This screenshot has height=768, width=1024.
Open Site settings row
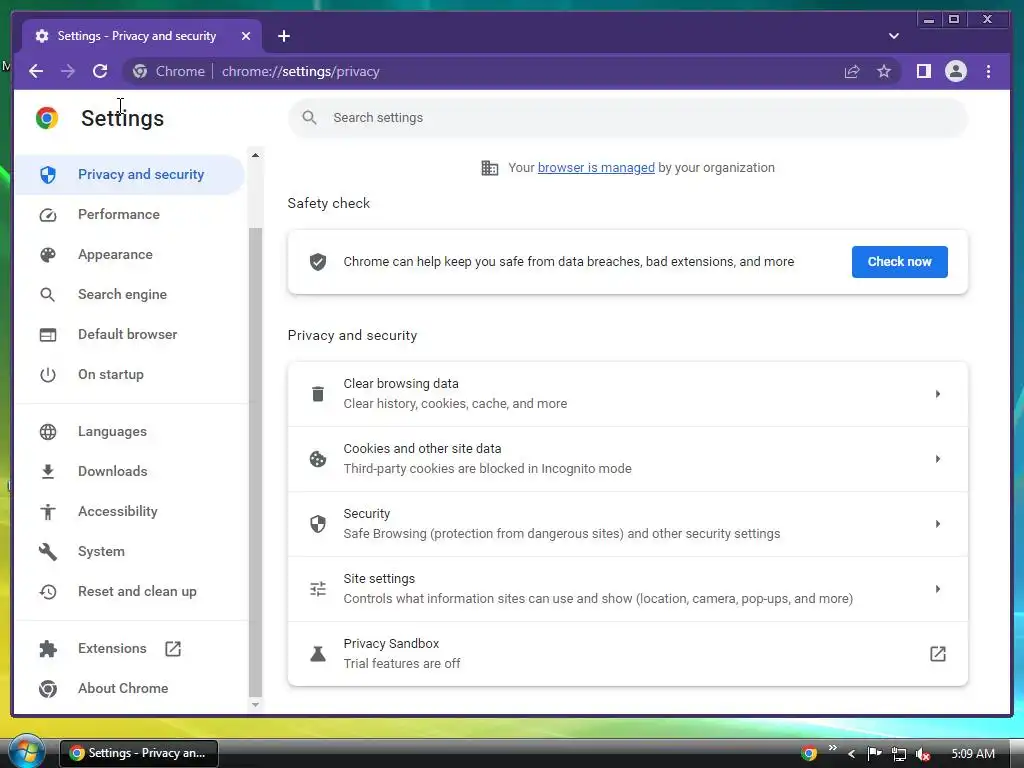[628, 589]
